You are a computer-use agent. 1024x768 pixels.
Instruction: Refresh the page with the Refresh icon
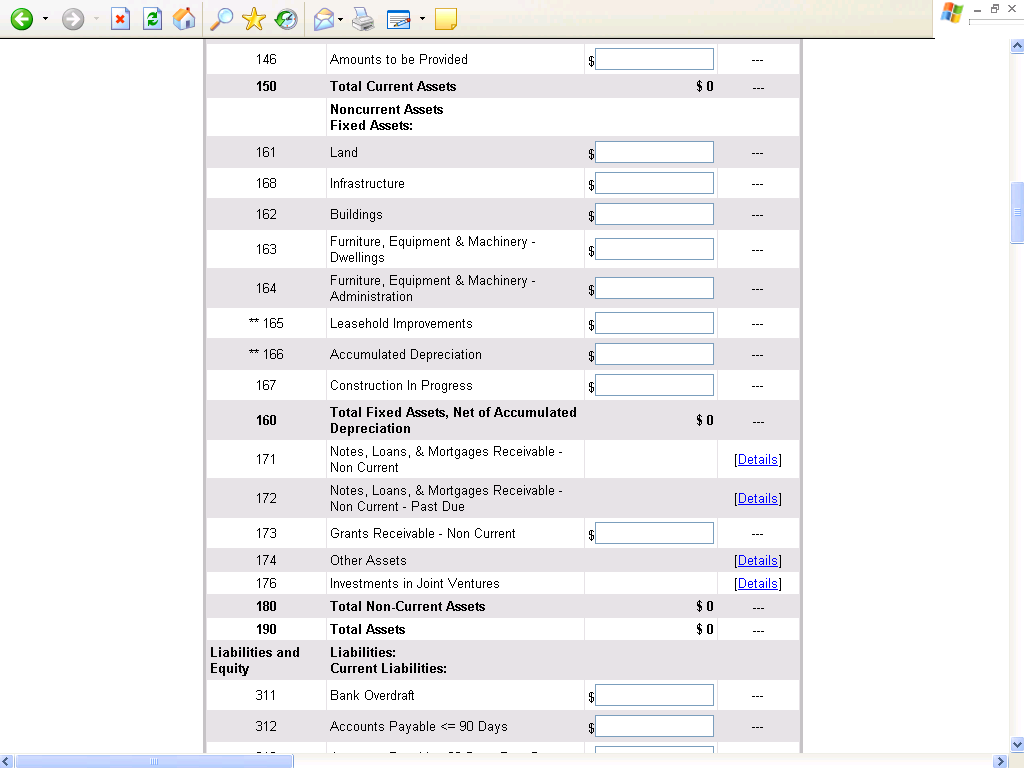[152, 19]
